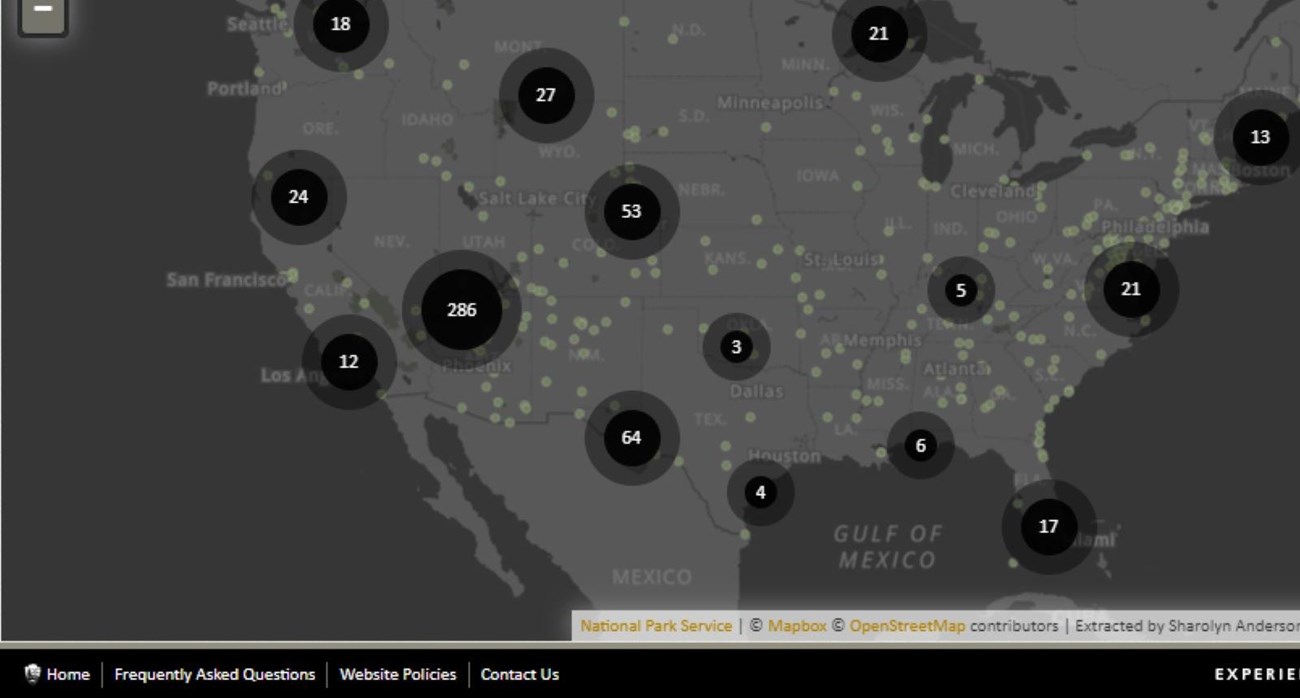1300x698 pixels.
Task: Follow the OpenStreetMap attribution link
Action: click(x=907, y=626)
